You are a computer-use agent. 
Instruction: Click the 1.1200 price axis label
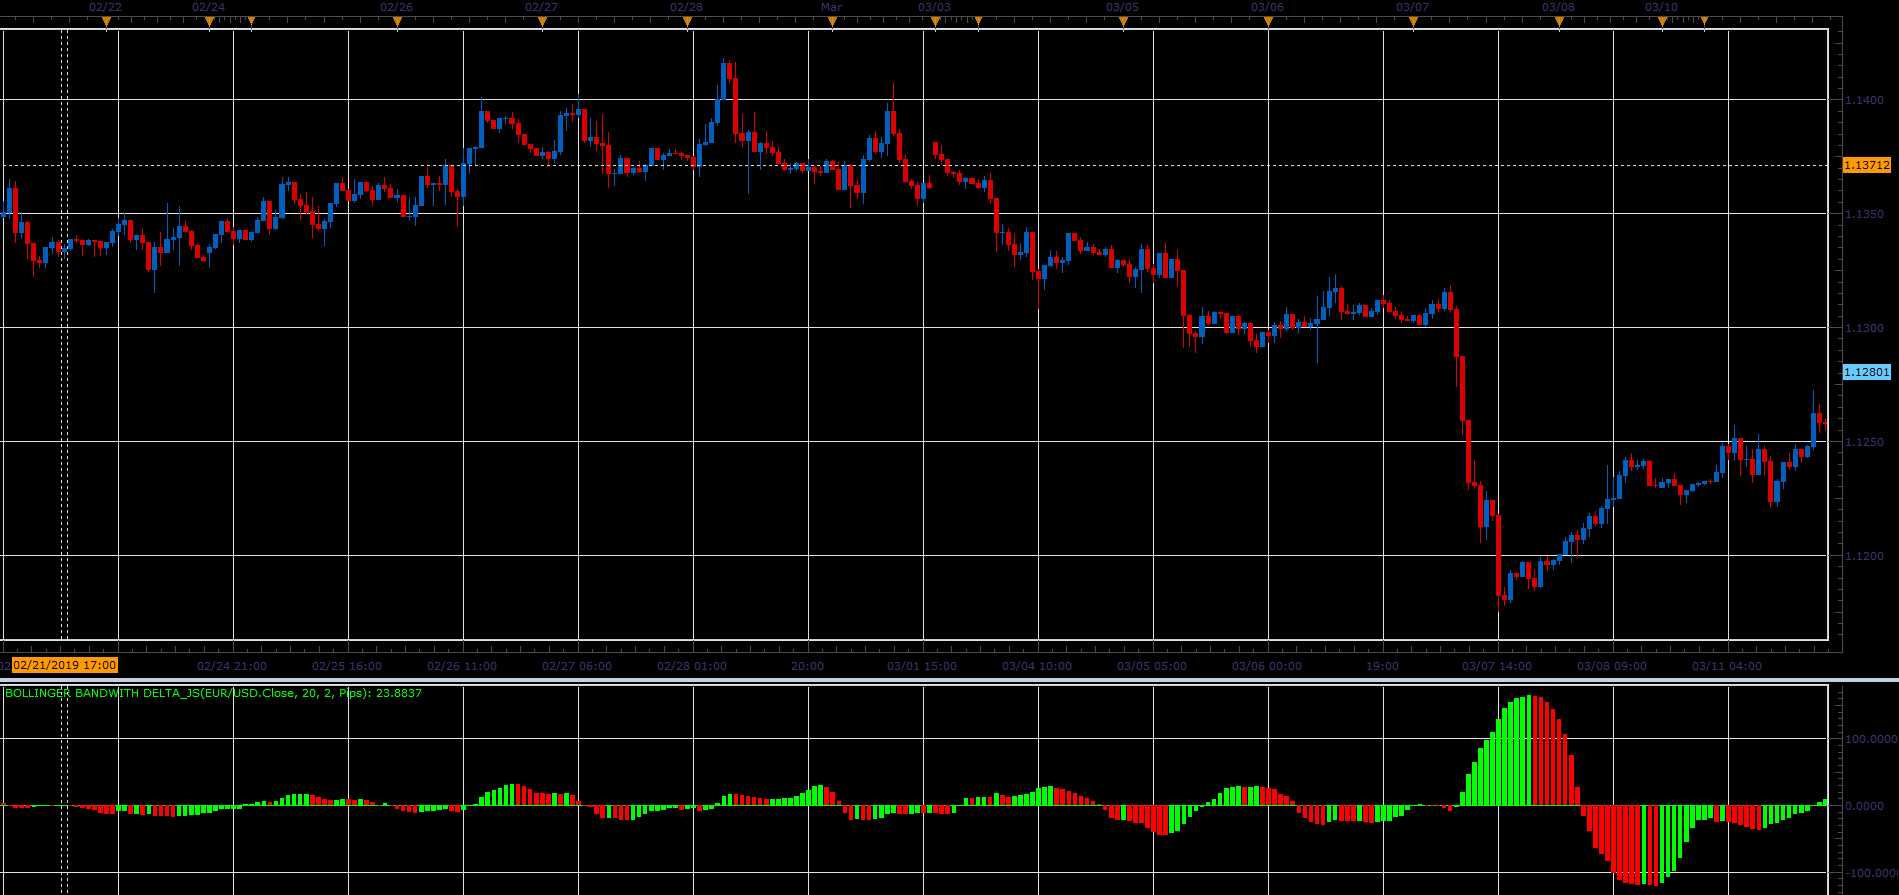pos(1864,556)
